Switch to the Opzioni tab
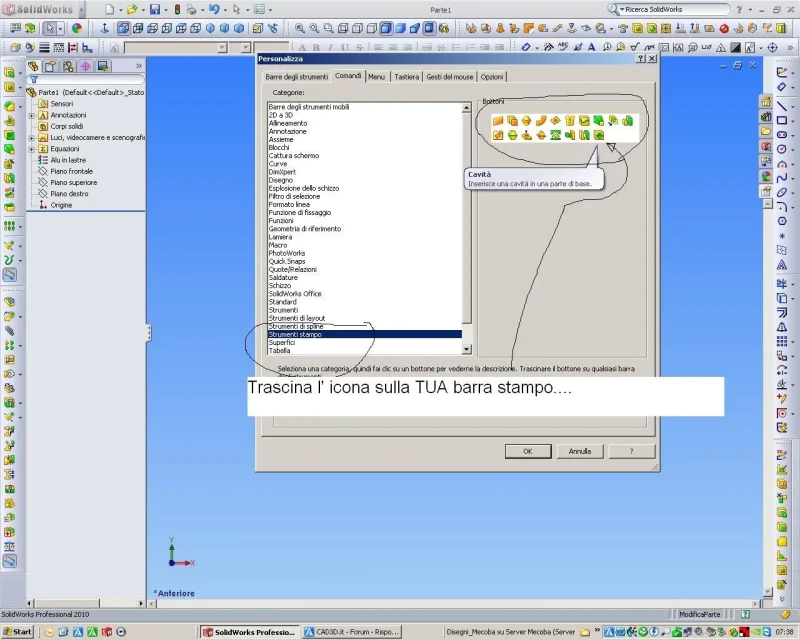 tap(492, 77)
